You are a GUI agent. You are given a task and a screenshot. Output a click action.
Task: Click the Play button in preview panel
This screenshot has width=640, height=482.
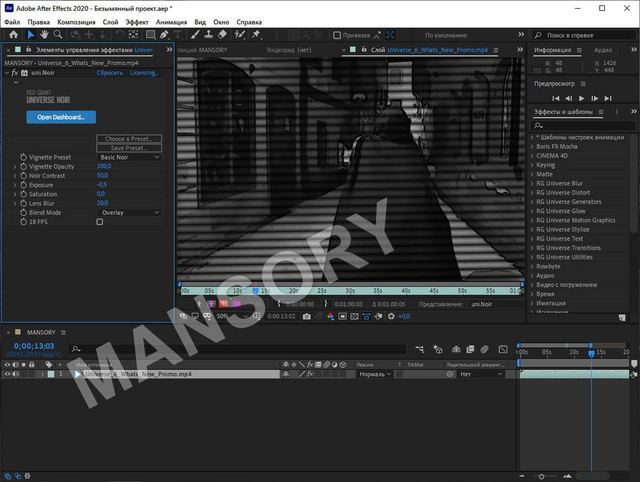[581, 98]
